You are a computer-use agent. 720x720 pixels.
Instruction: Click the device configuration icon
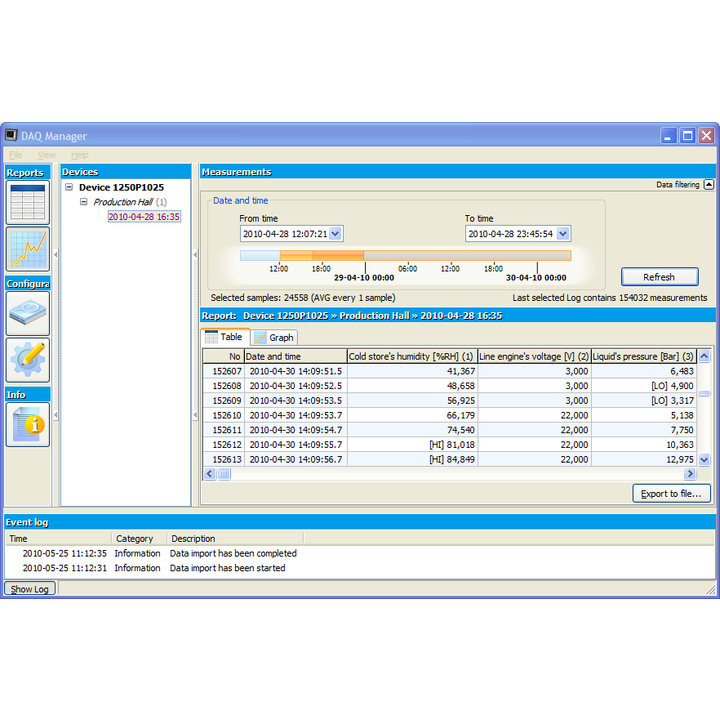(27, 312)
